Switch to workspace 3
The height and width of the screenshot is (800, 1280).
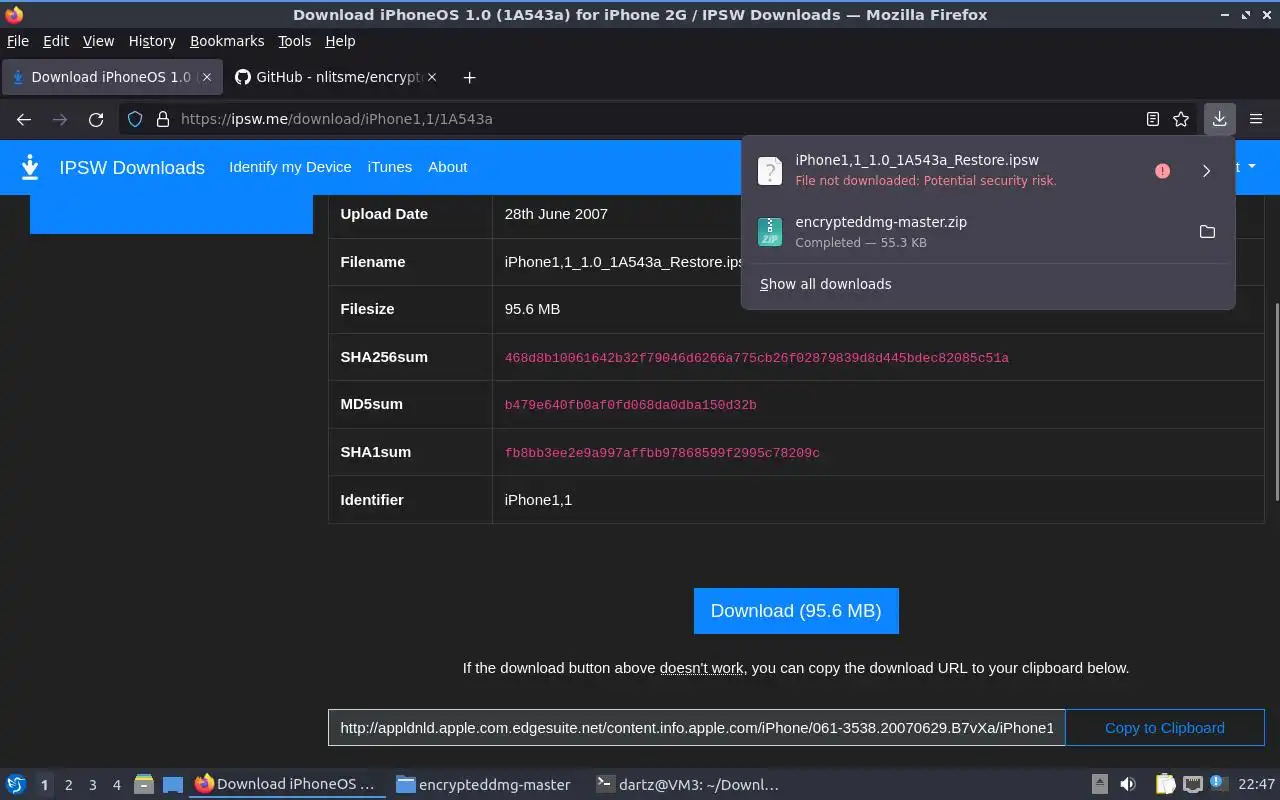[x=92, y=785]
